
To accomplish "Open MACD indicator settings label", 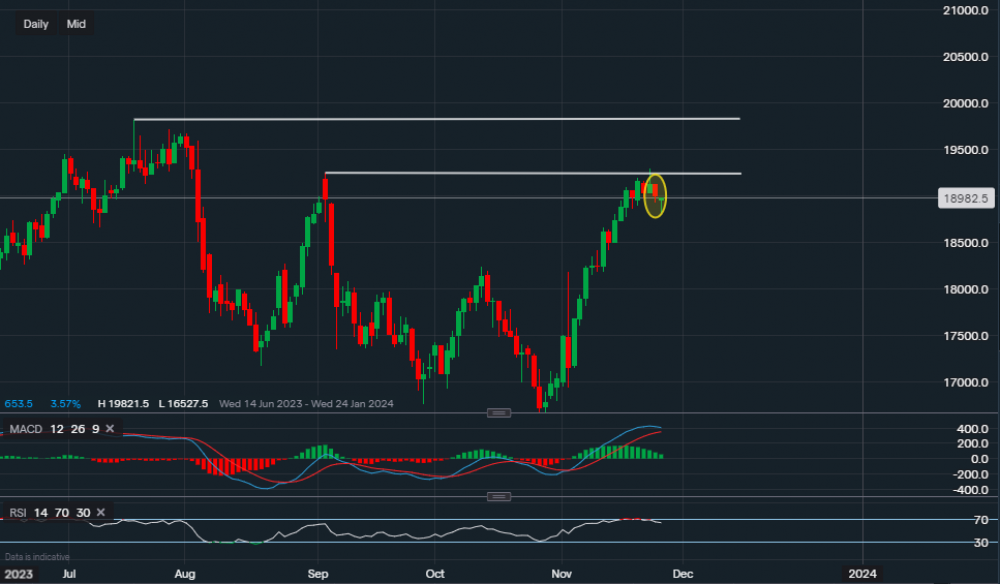I will [x=24, y=429].
